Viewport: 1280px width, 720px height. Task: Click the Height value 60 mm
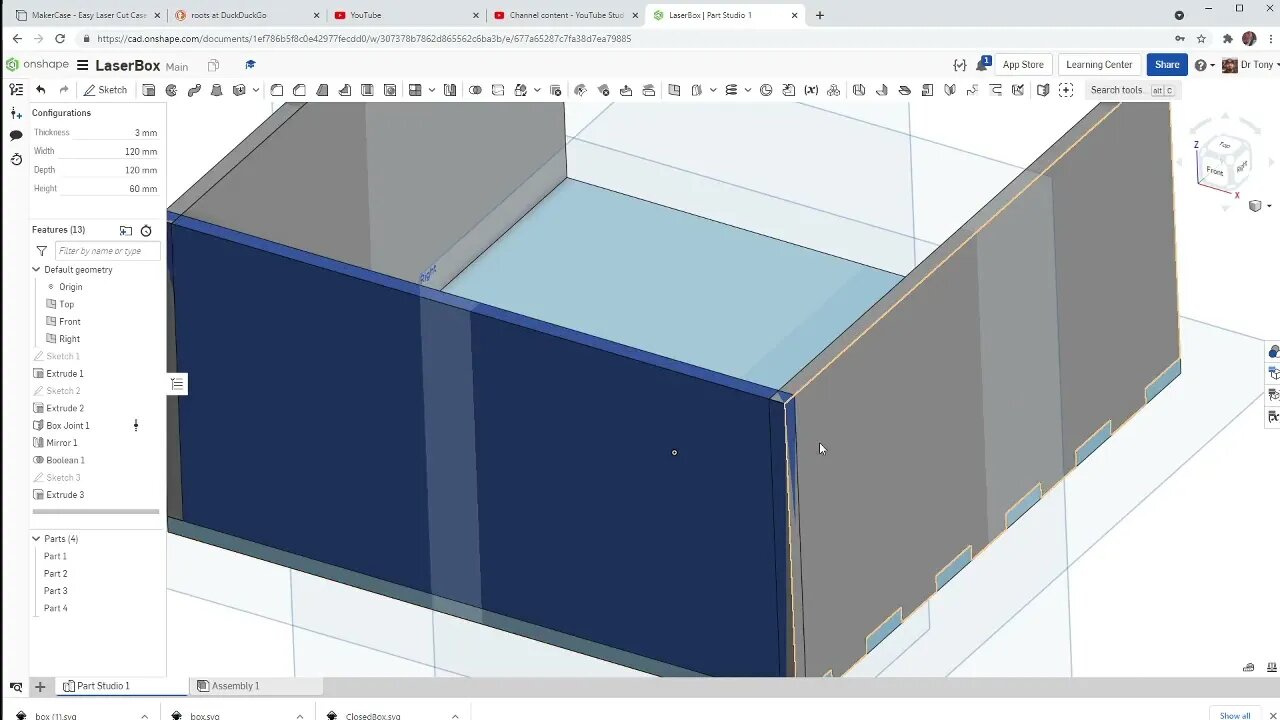point(143,189)
